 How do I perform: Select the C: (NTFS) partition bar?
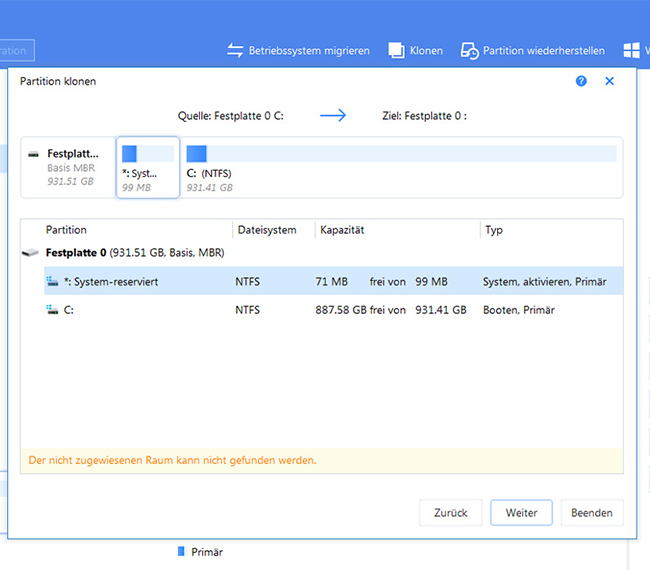click(401, 154)
